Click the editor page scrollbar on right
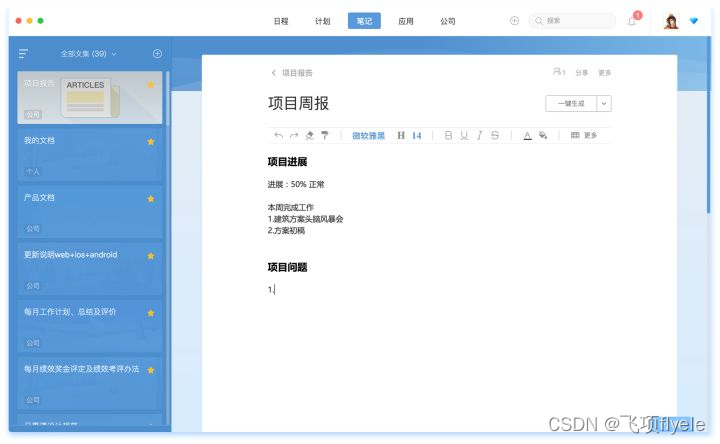The height and width of the screenshot is (444, 720). pos(709,124)
